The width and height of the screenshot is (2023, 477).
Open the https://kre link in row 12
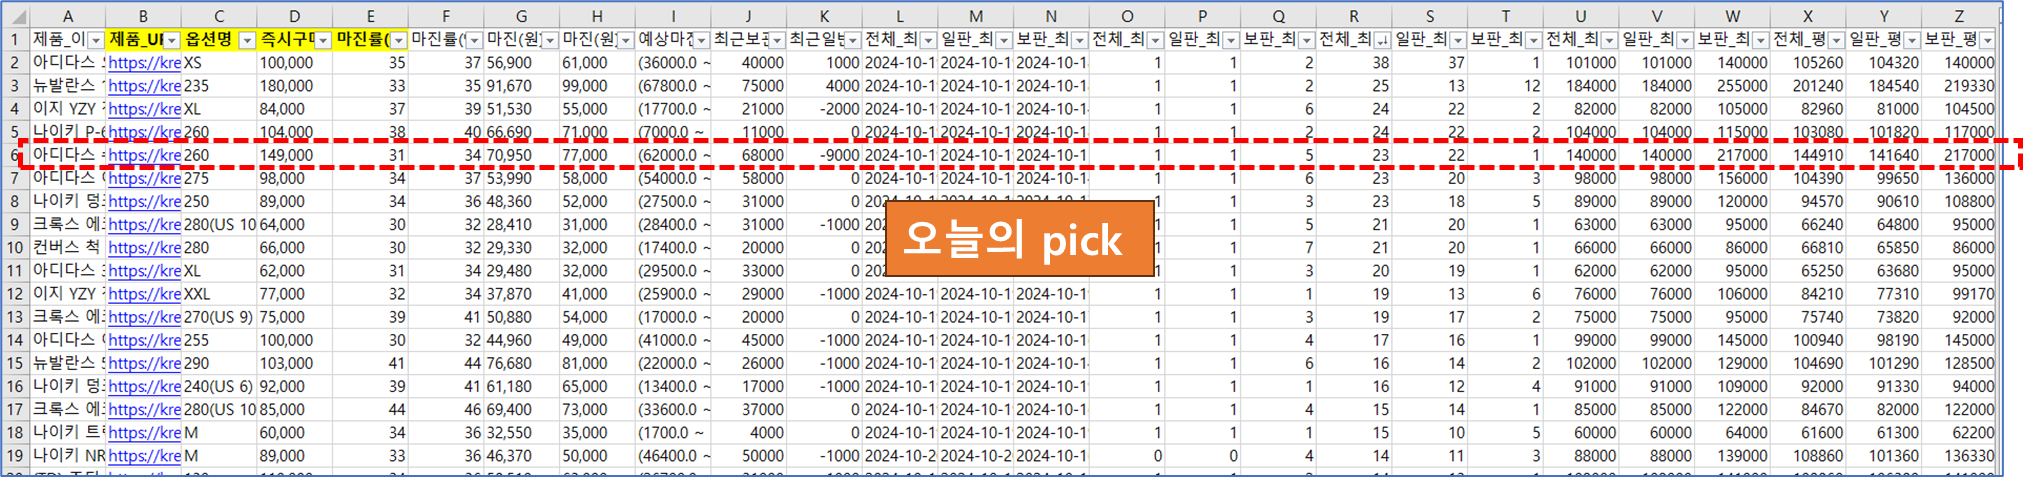point(144,294)
